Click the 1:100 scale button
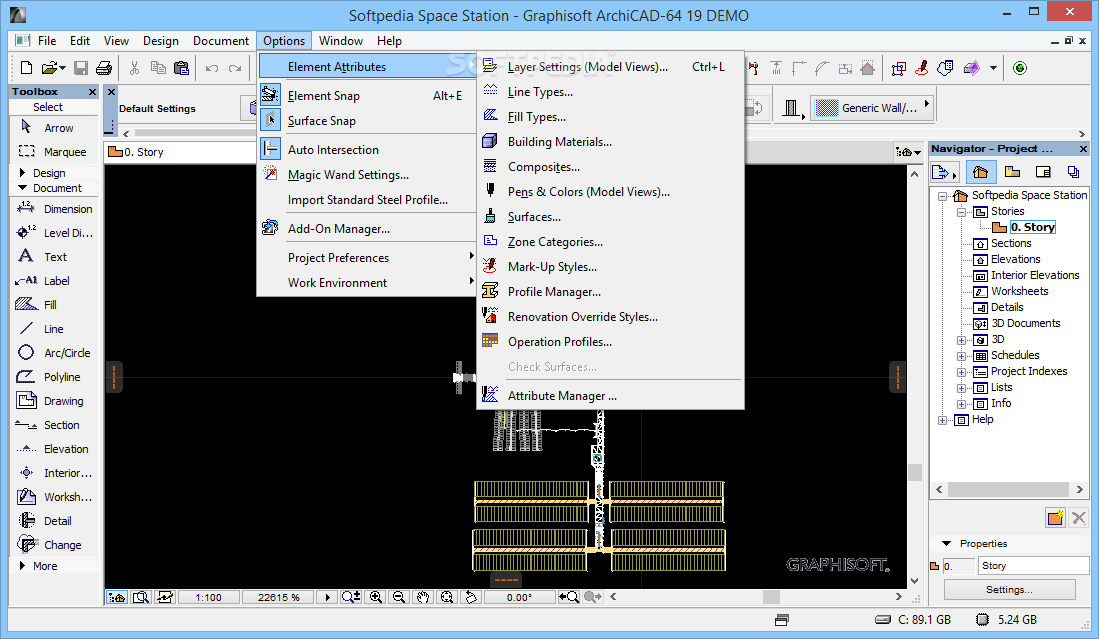This screenshot has height=639, width=1099. click(x=208, y=598)
